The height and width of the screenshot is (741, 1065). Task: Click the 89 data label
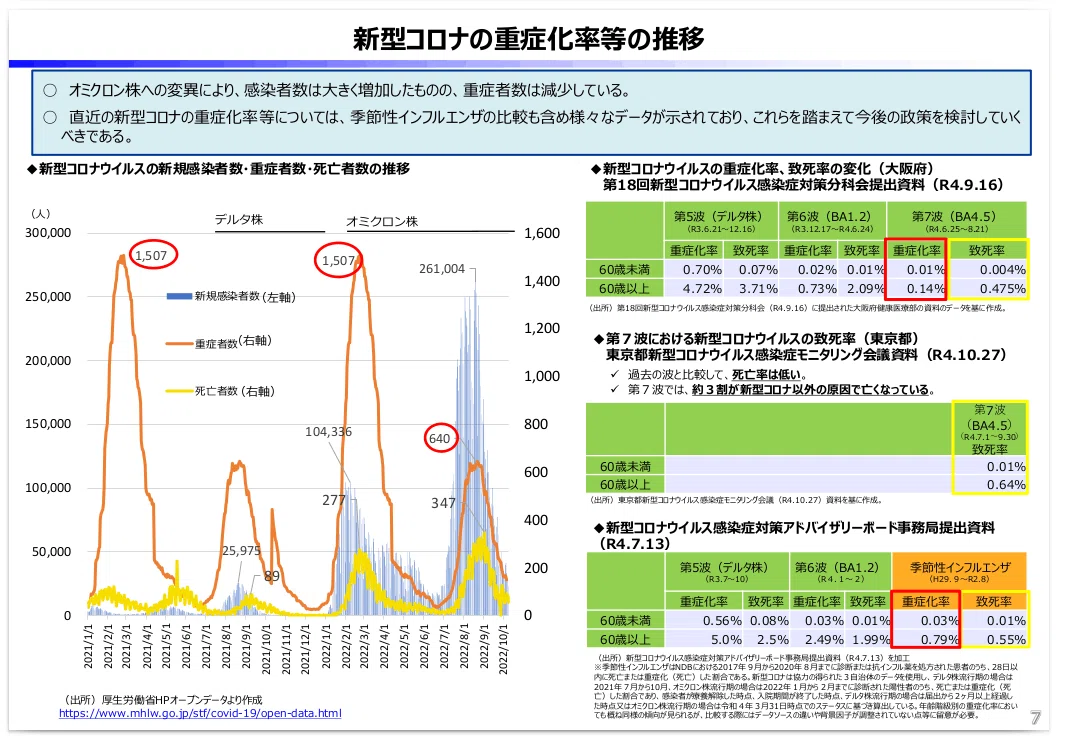tap(272, 576)
